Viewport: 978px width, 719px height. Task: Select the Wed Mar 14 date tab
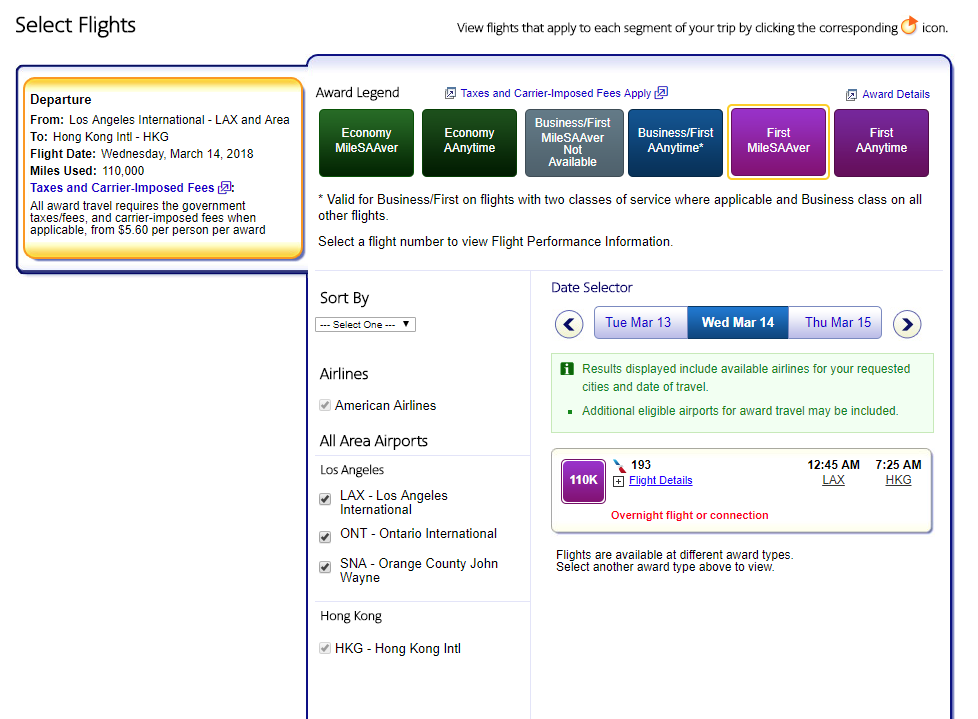pyautogui.click(x=738, y=322)
